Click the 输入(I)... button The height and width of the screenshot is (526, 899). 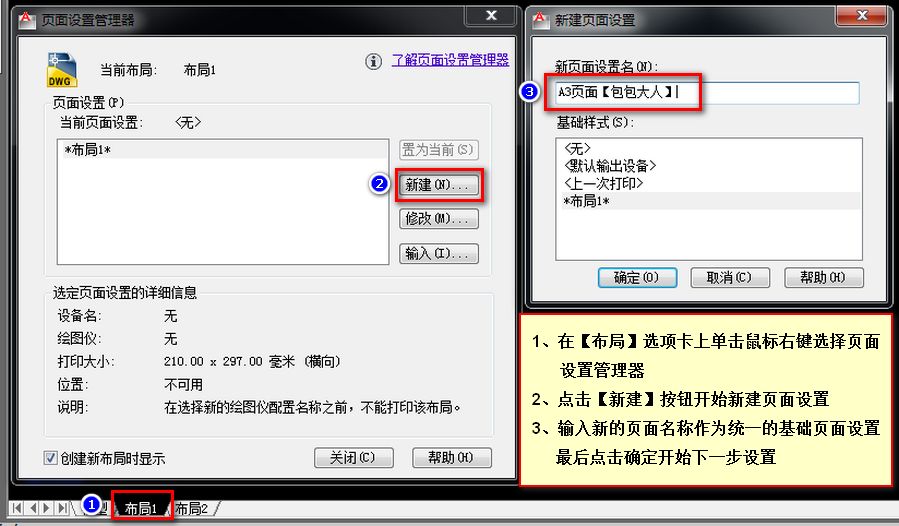439,253
